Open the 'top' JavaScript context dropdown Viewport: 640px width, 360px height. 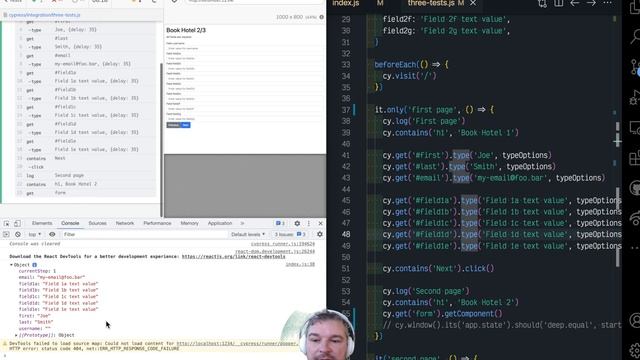[35, 235]
